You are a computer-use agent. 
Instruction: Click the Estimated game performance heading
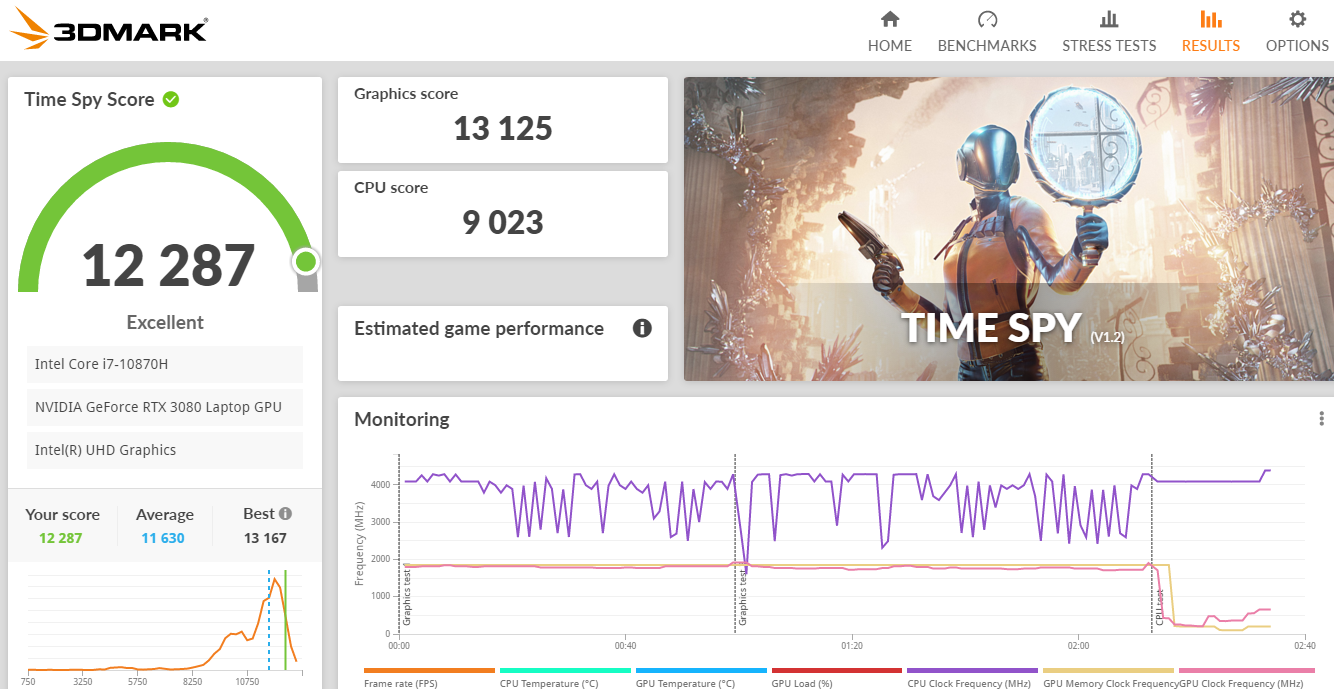(479, 328)
